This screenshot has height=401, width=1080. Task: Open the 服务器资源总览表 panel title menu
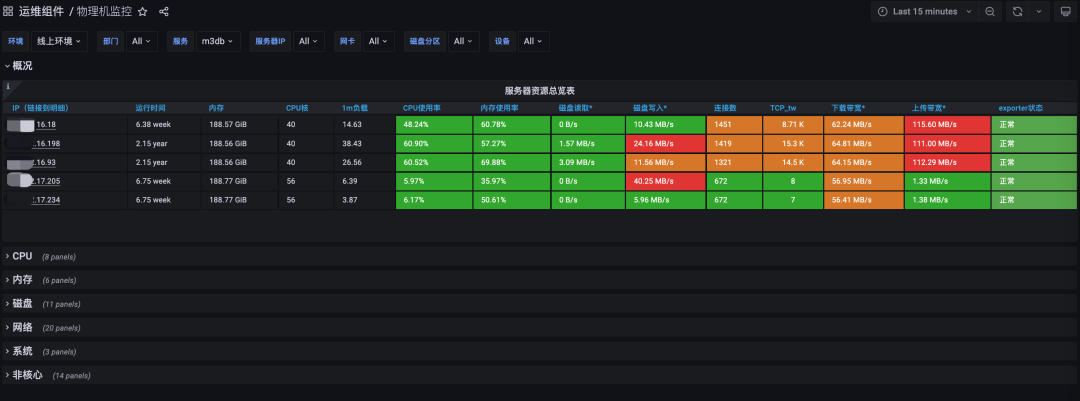539,91
